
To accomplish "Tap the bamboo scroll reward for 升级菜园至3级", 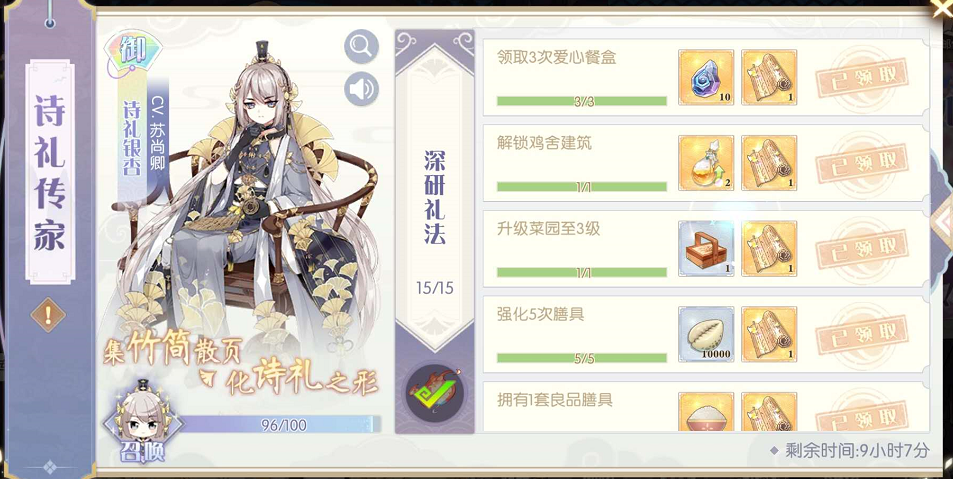I will click(x=769, y=249).
